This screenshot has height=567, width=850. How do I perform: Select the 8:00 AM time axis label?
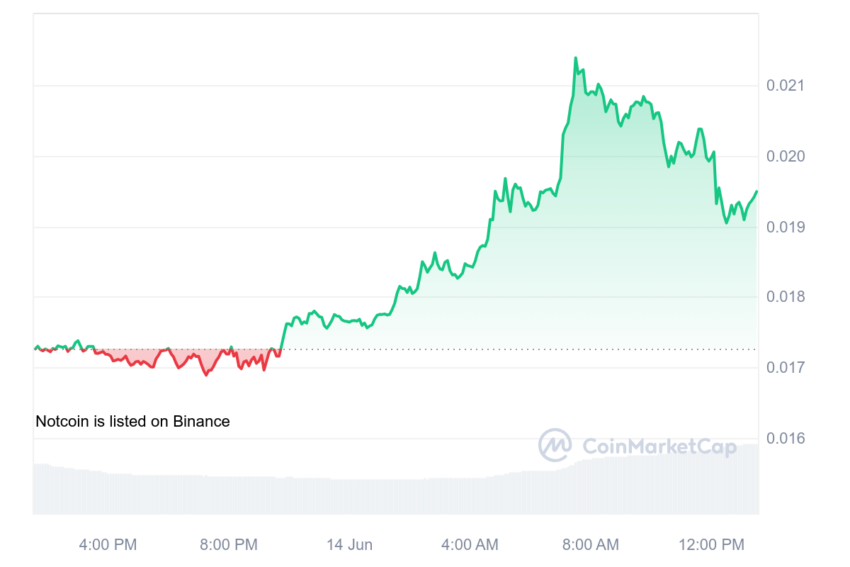click(590, 544)
